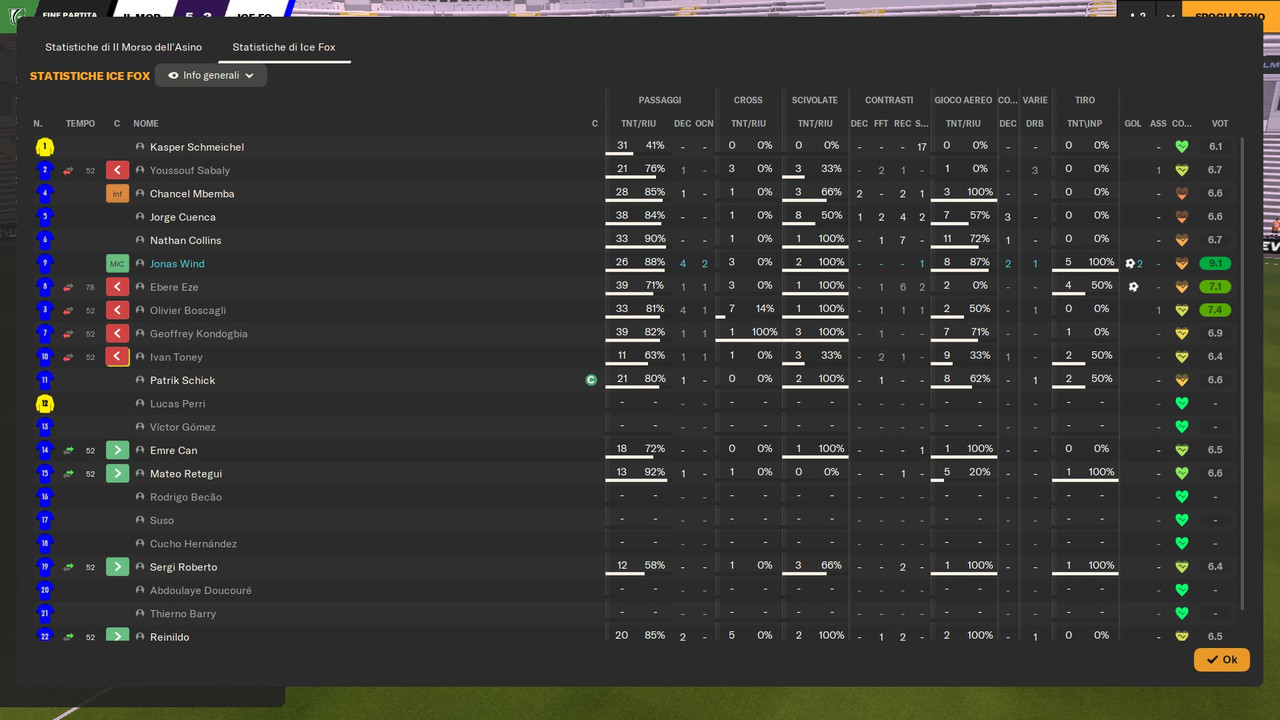1280x720 pixels.
Task: Select Rodrigo Becão's name in the list
Action: point(186,497)
